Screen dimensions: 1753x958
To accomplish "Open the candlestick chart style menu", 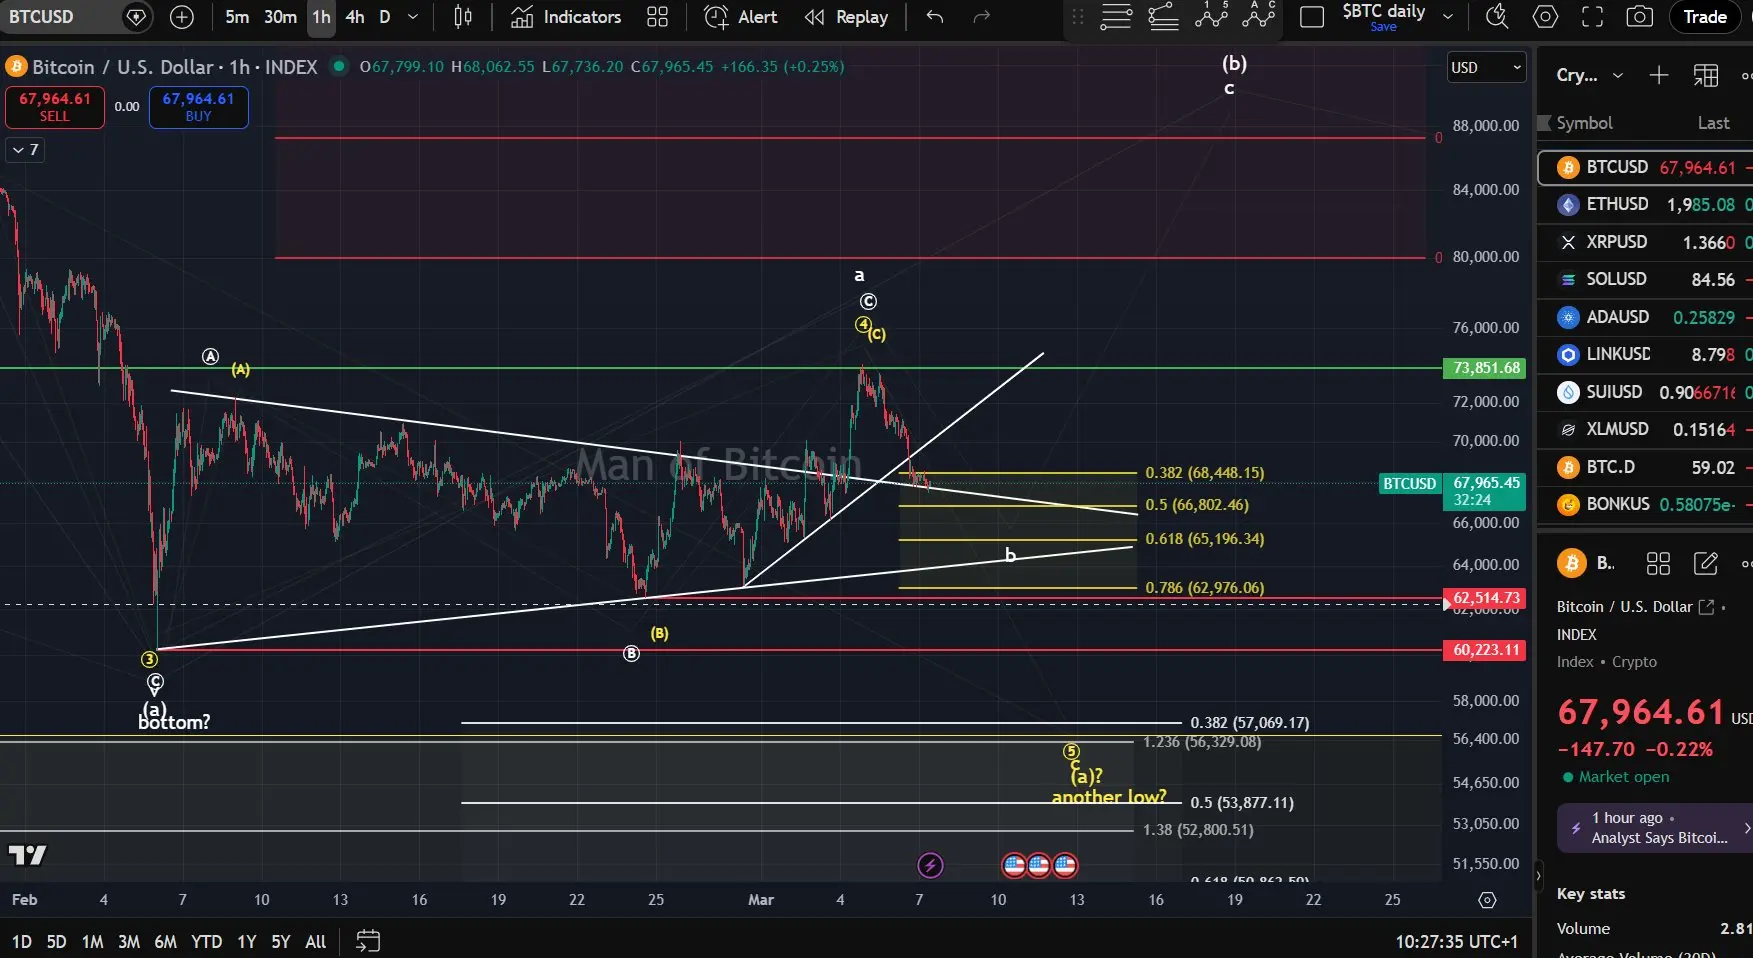I will 463,17.
